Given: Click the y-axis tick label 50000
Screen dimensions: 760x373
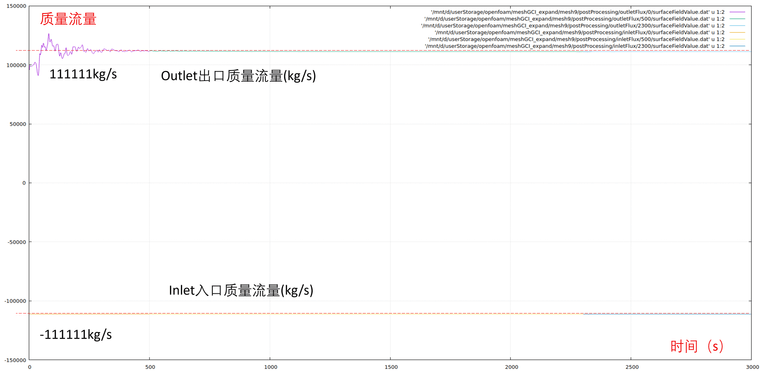Looking at the screenshot, I should 19,124.
